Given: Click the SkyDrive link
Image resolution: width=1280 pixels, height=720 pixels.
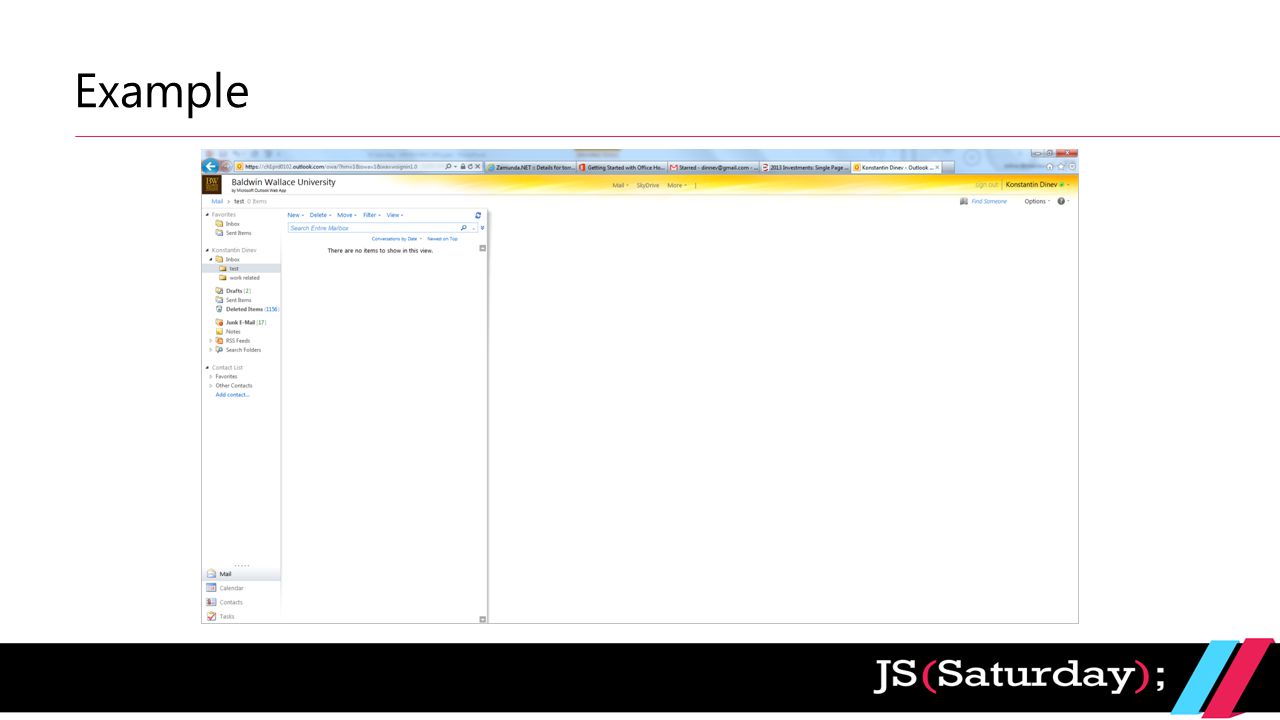Looking at the screenshot, I should (648, 185).
